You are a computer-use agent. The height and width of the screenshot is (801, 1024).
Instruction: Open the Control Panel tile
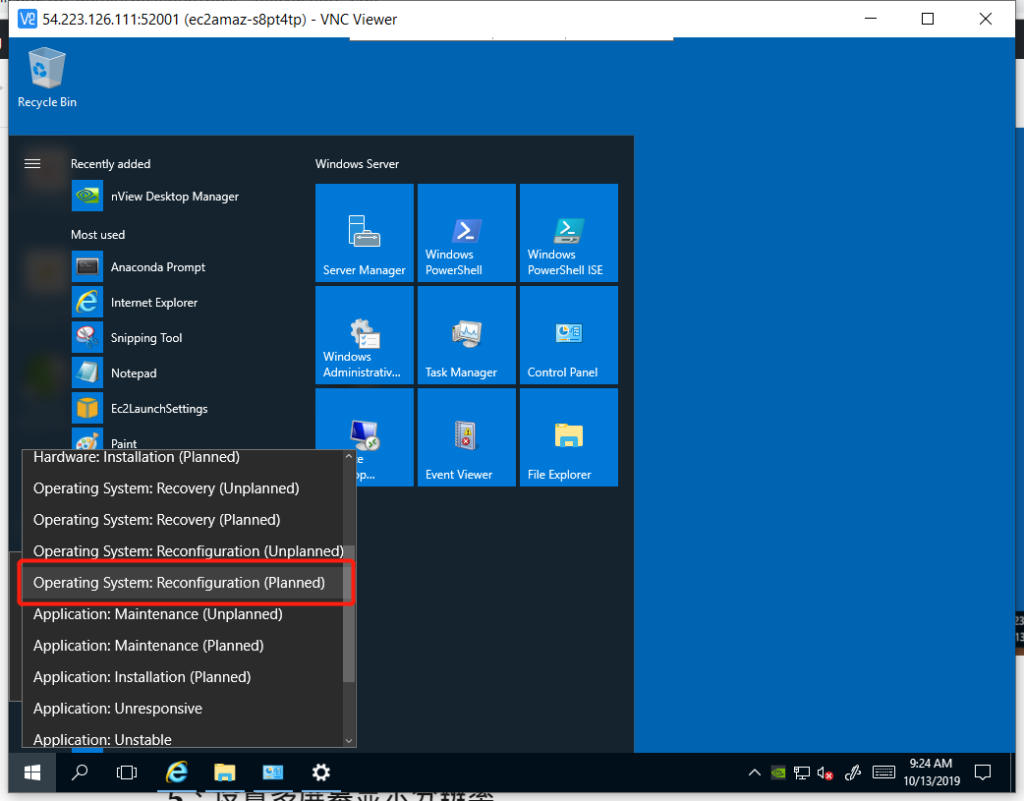tap(568, 335)
